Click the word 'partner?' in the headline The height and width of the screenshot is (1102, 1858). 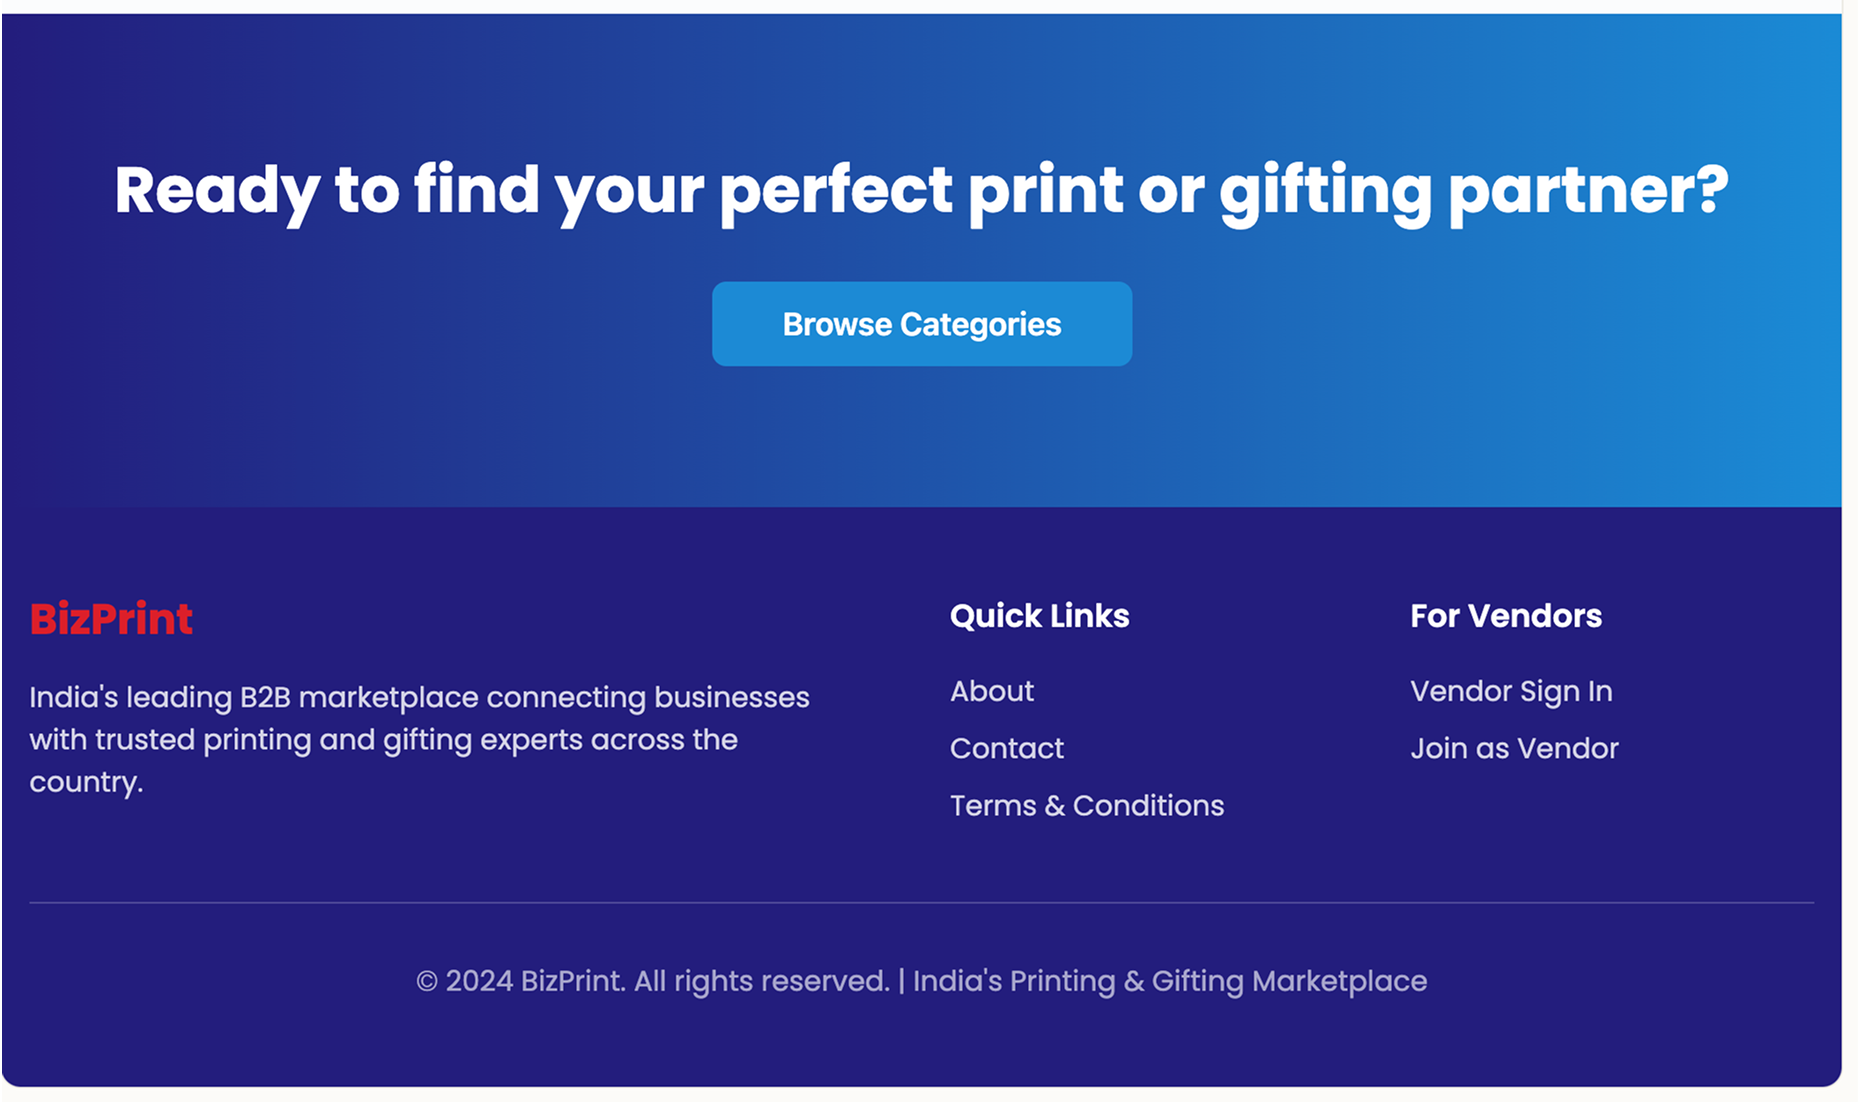click(1587, 190)
